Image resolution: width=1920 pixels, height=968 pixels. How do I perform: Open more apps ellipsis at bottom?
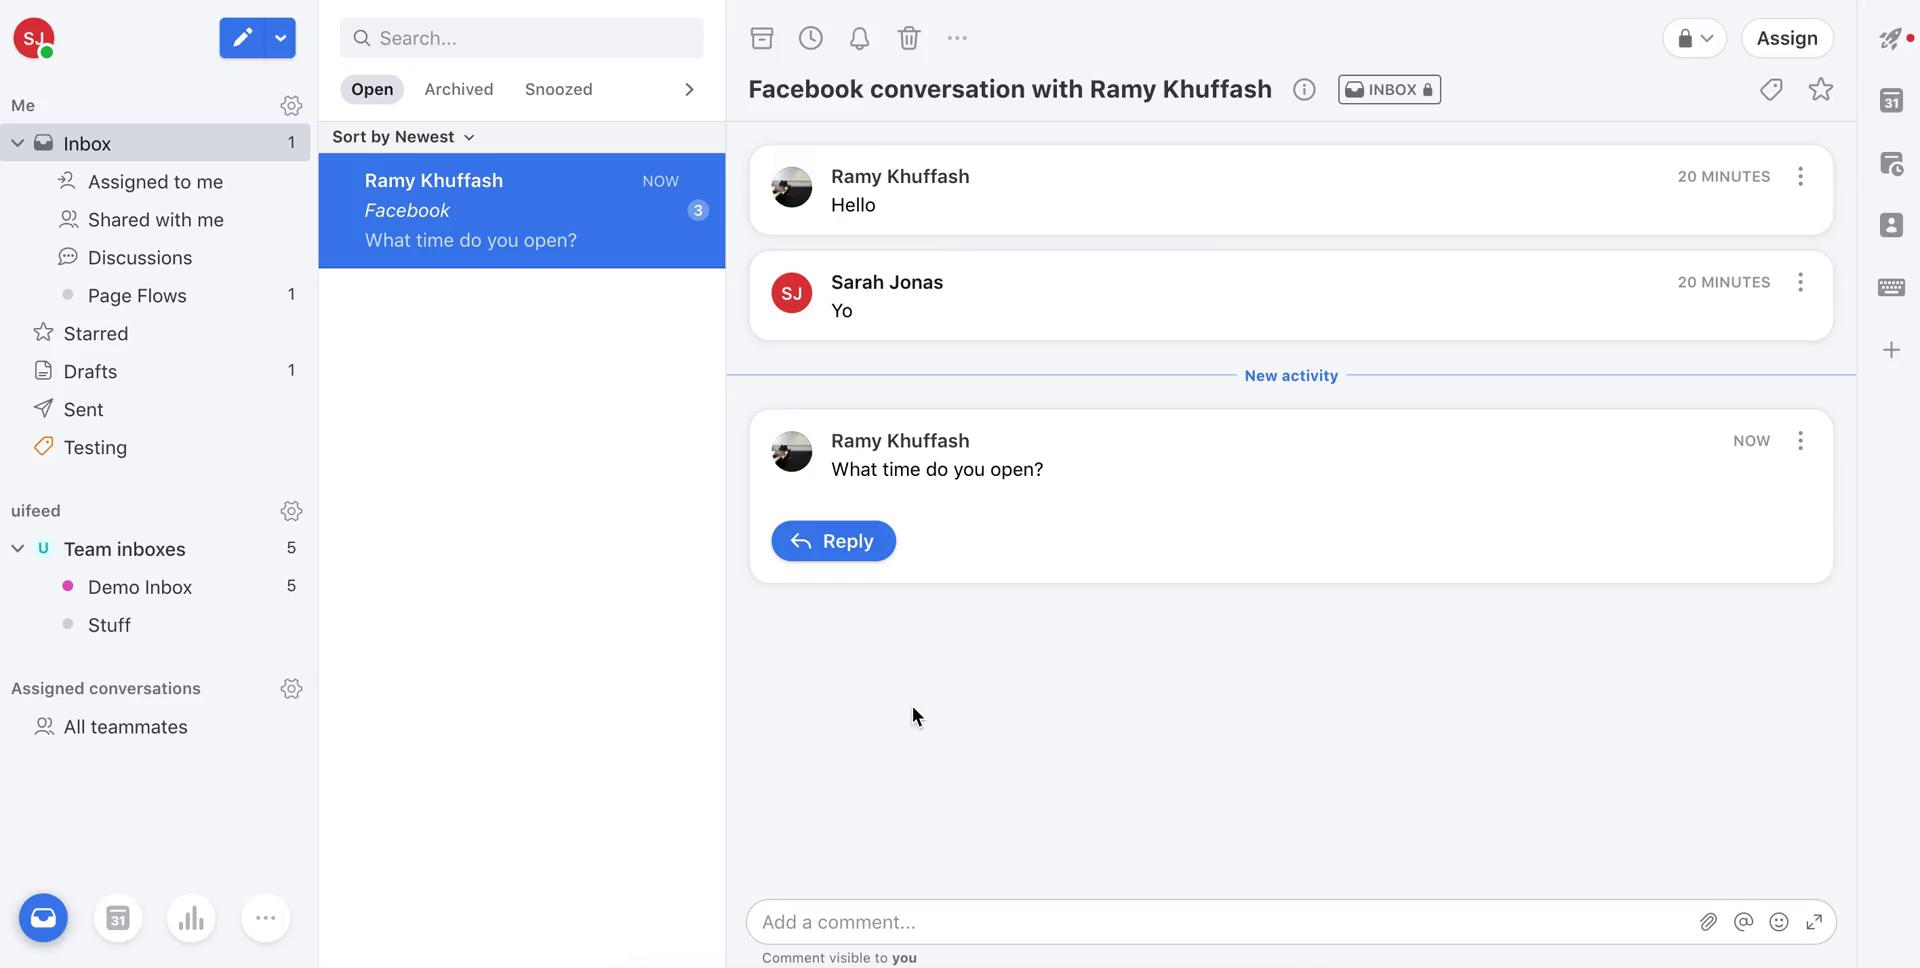tap(265, 918)
